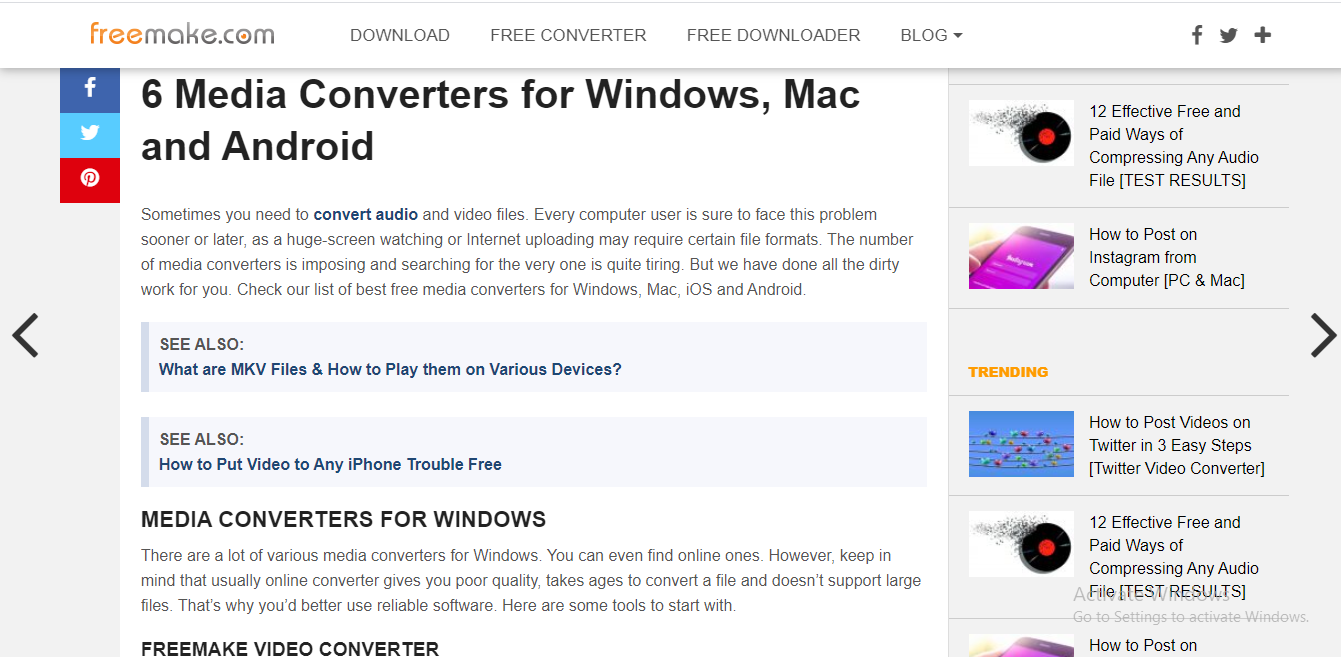Click the freemake.com logo
This screenshot has height=657, width=1341.
pos(182,34)
